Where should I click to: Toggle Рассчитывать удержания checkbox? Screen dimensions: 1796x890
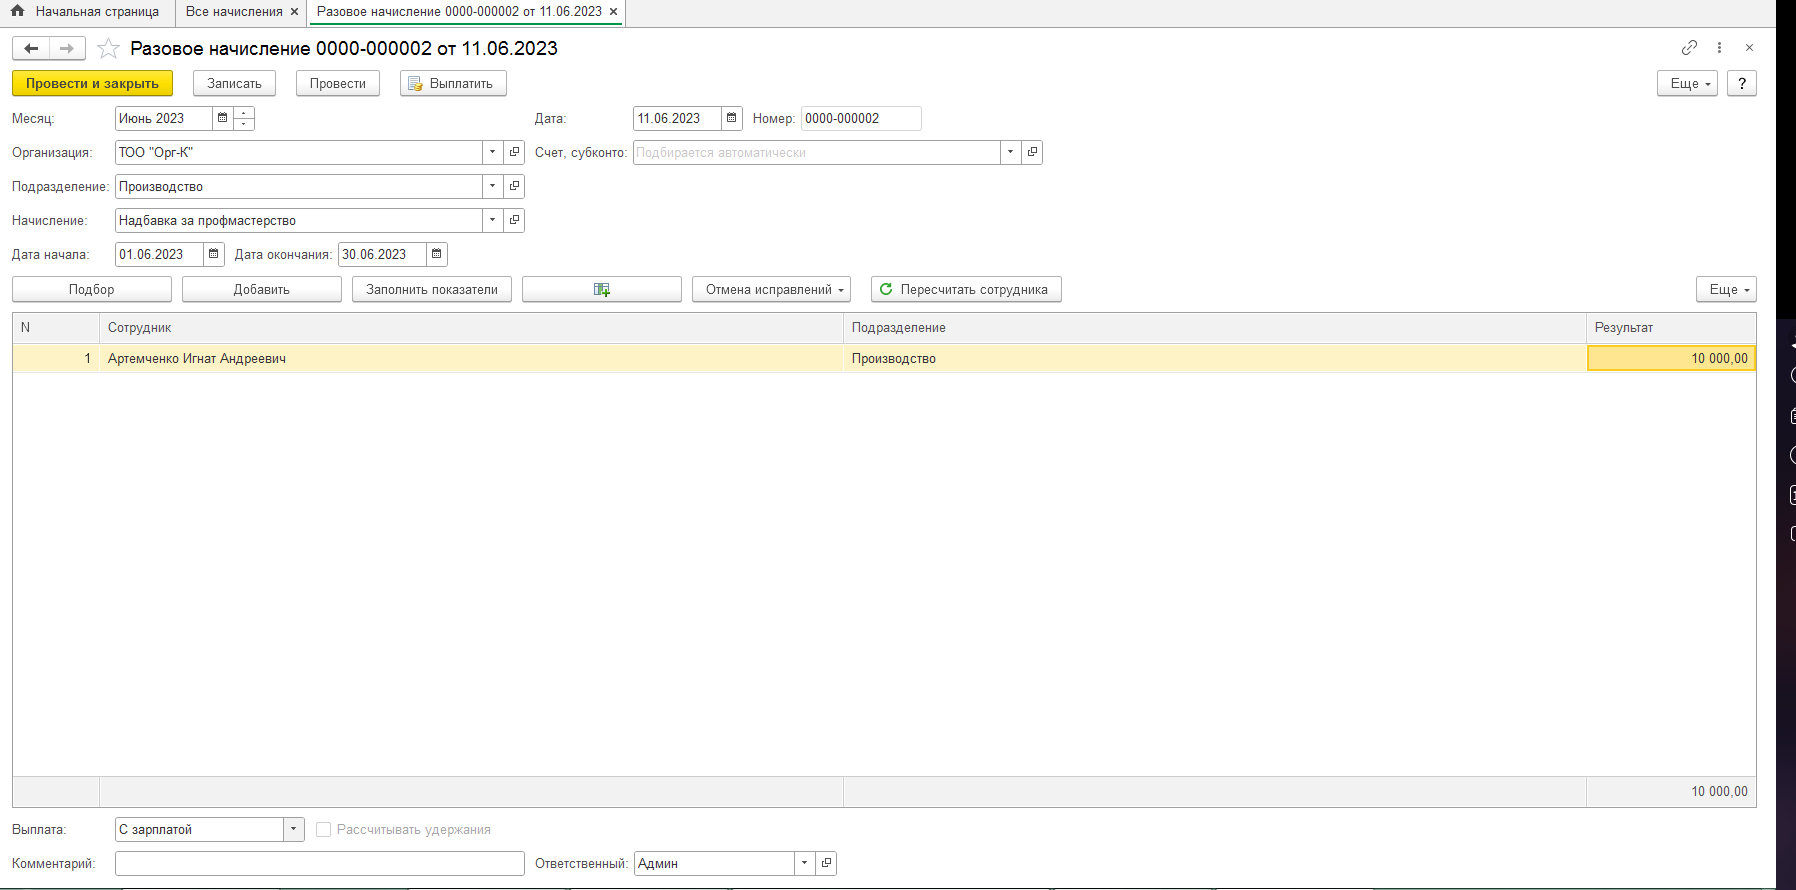(324, 830)
